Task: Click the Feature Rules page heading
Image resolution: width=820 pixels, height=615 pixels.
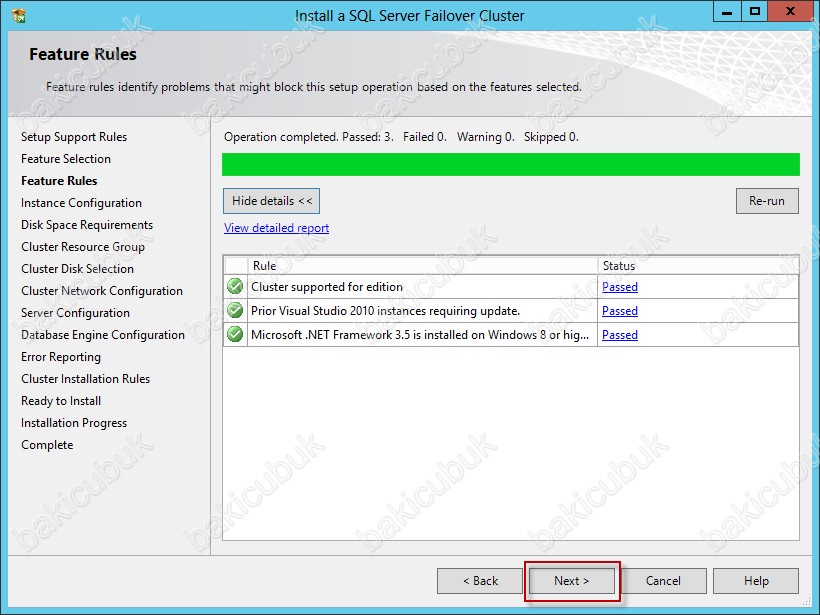Action: (83, 54)
